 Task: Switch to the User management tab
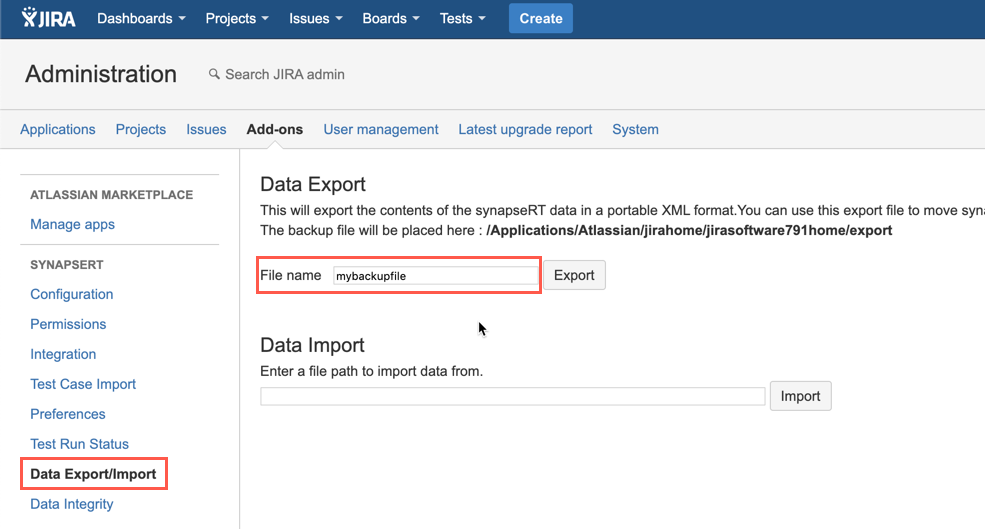pos(381,129)
